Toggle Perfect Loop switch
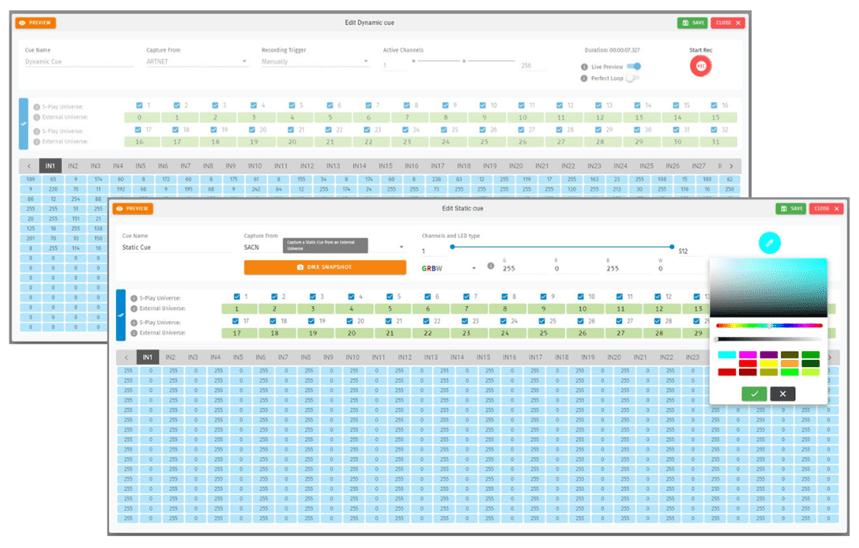The image size is (859, 548). [632, 78]
